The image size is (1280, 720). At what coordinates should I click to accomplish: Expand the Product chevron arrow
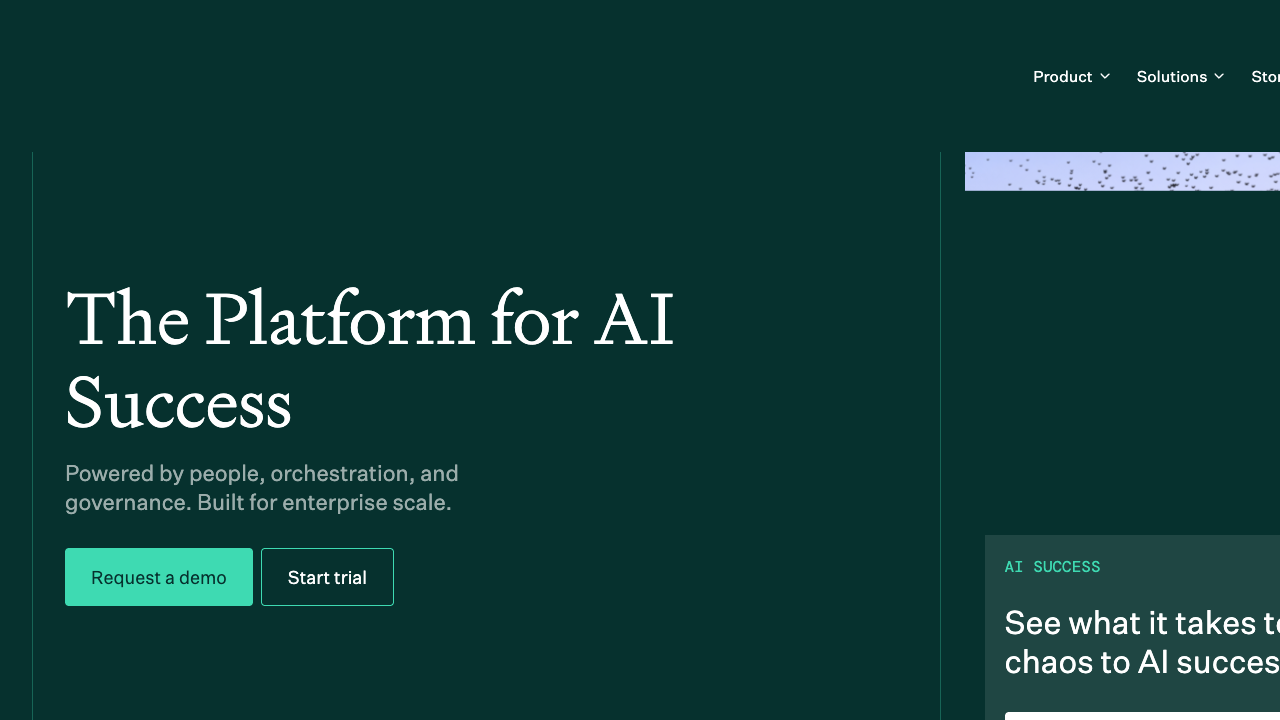click(x=1105, y=76)
